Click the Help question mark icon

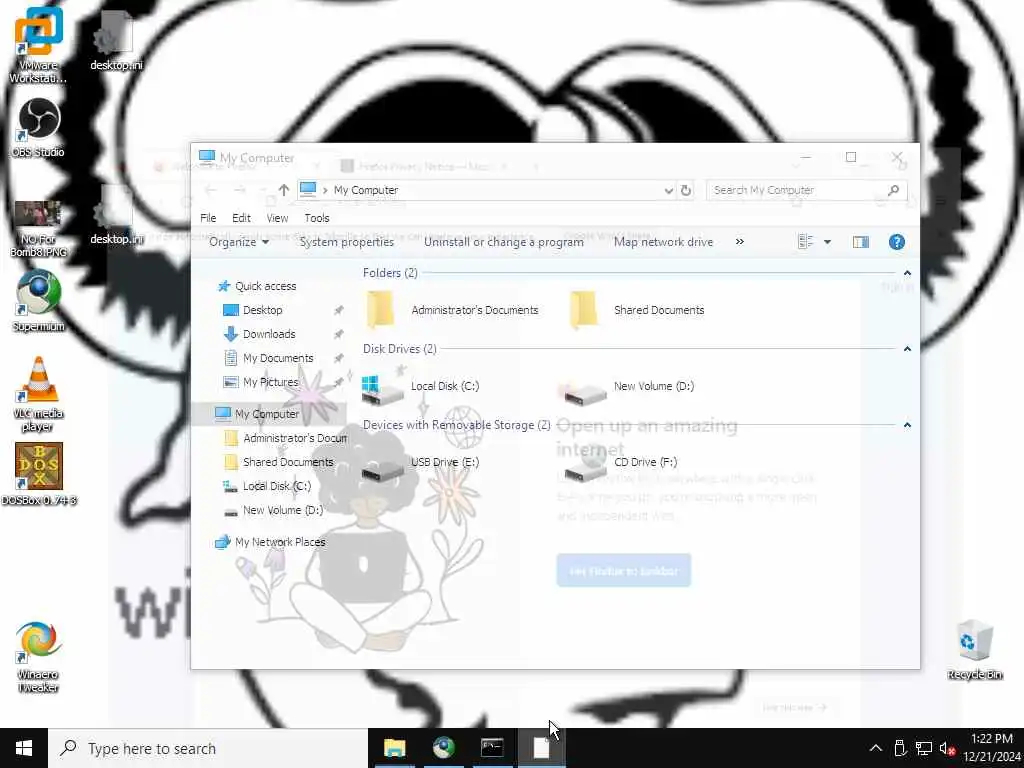pos(897,242)
